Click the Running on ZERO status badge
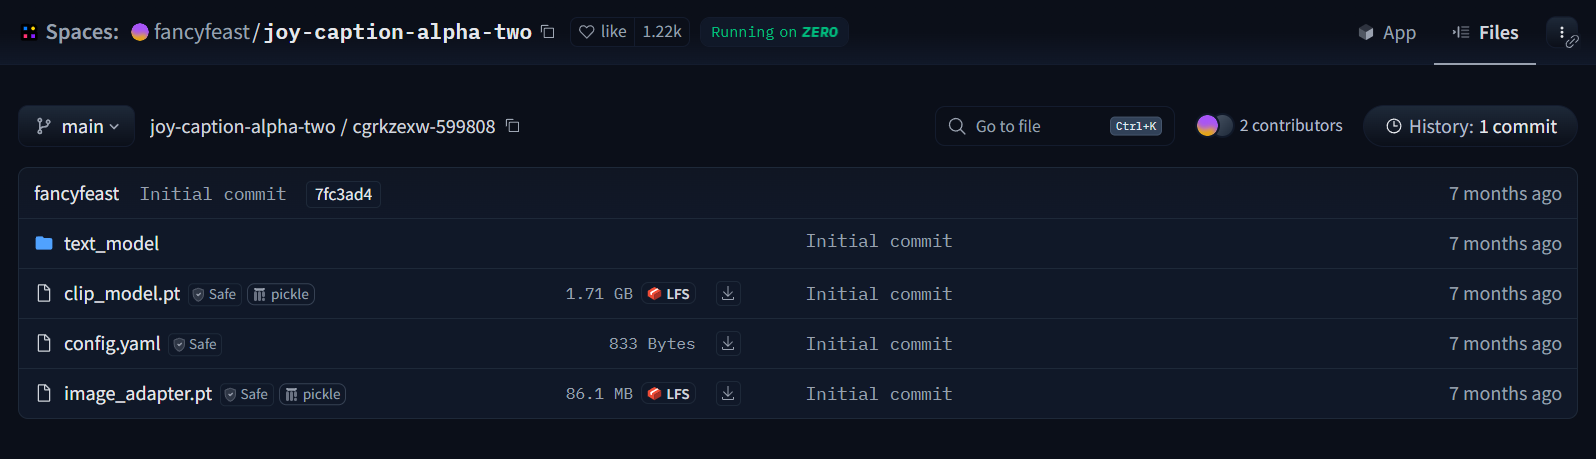The height and width of the screenshot is (459, 1596). click(774, 32)
